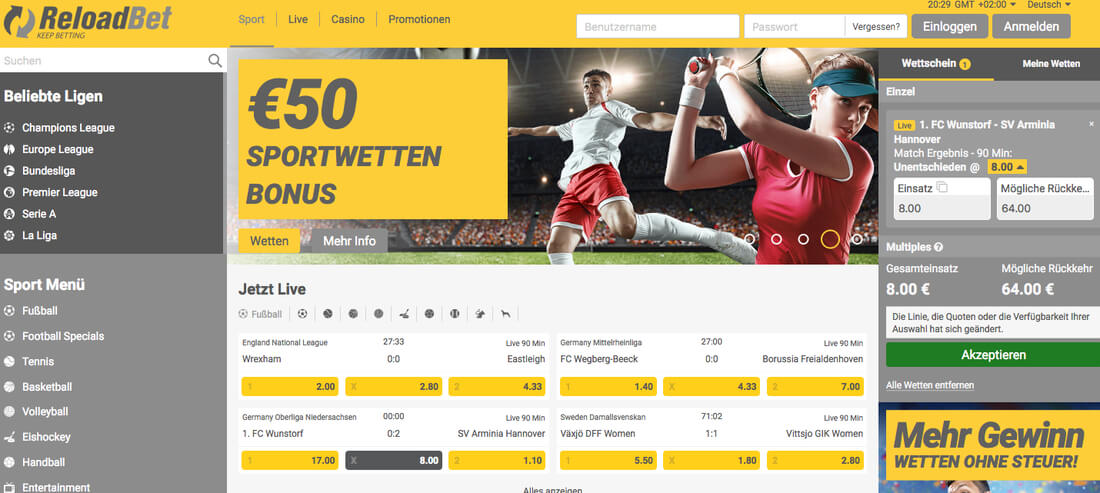The width and height of the screenshot is (1100, 493).
Task: Click the Multiples help question mark icon
Action: [939, 248]
